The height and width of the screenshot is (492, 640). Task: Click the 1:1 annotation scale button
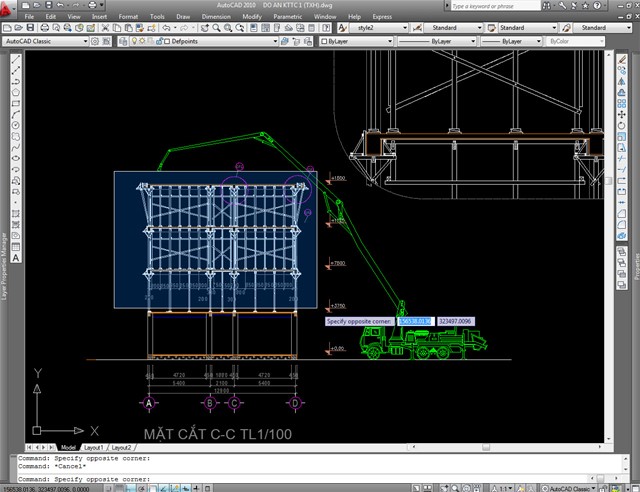point(502,488)
